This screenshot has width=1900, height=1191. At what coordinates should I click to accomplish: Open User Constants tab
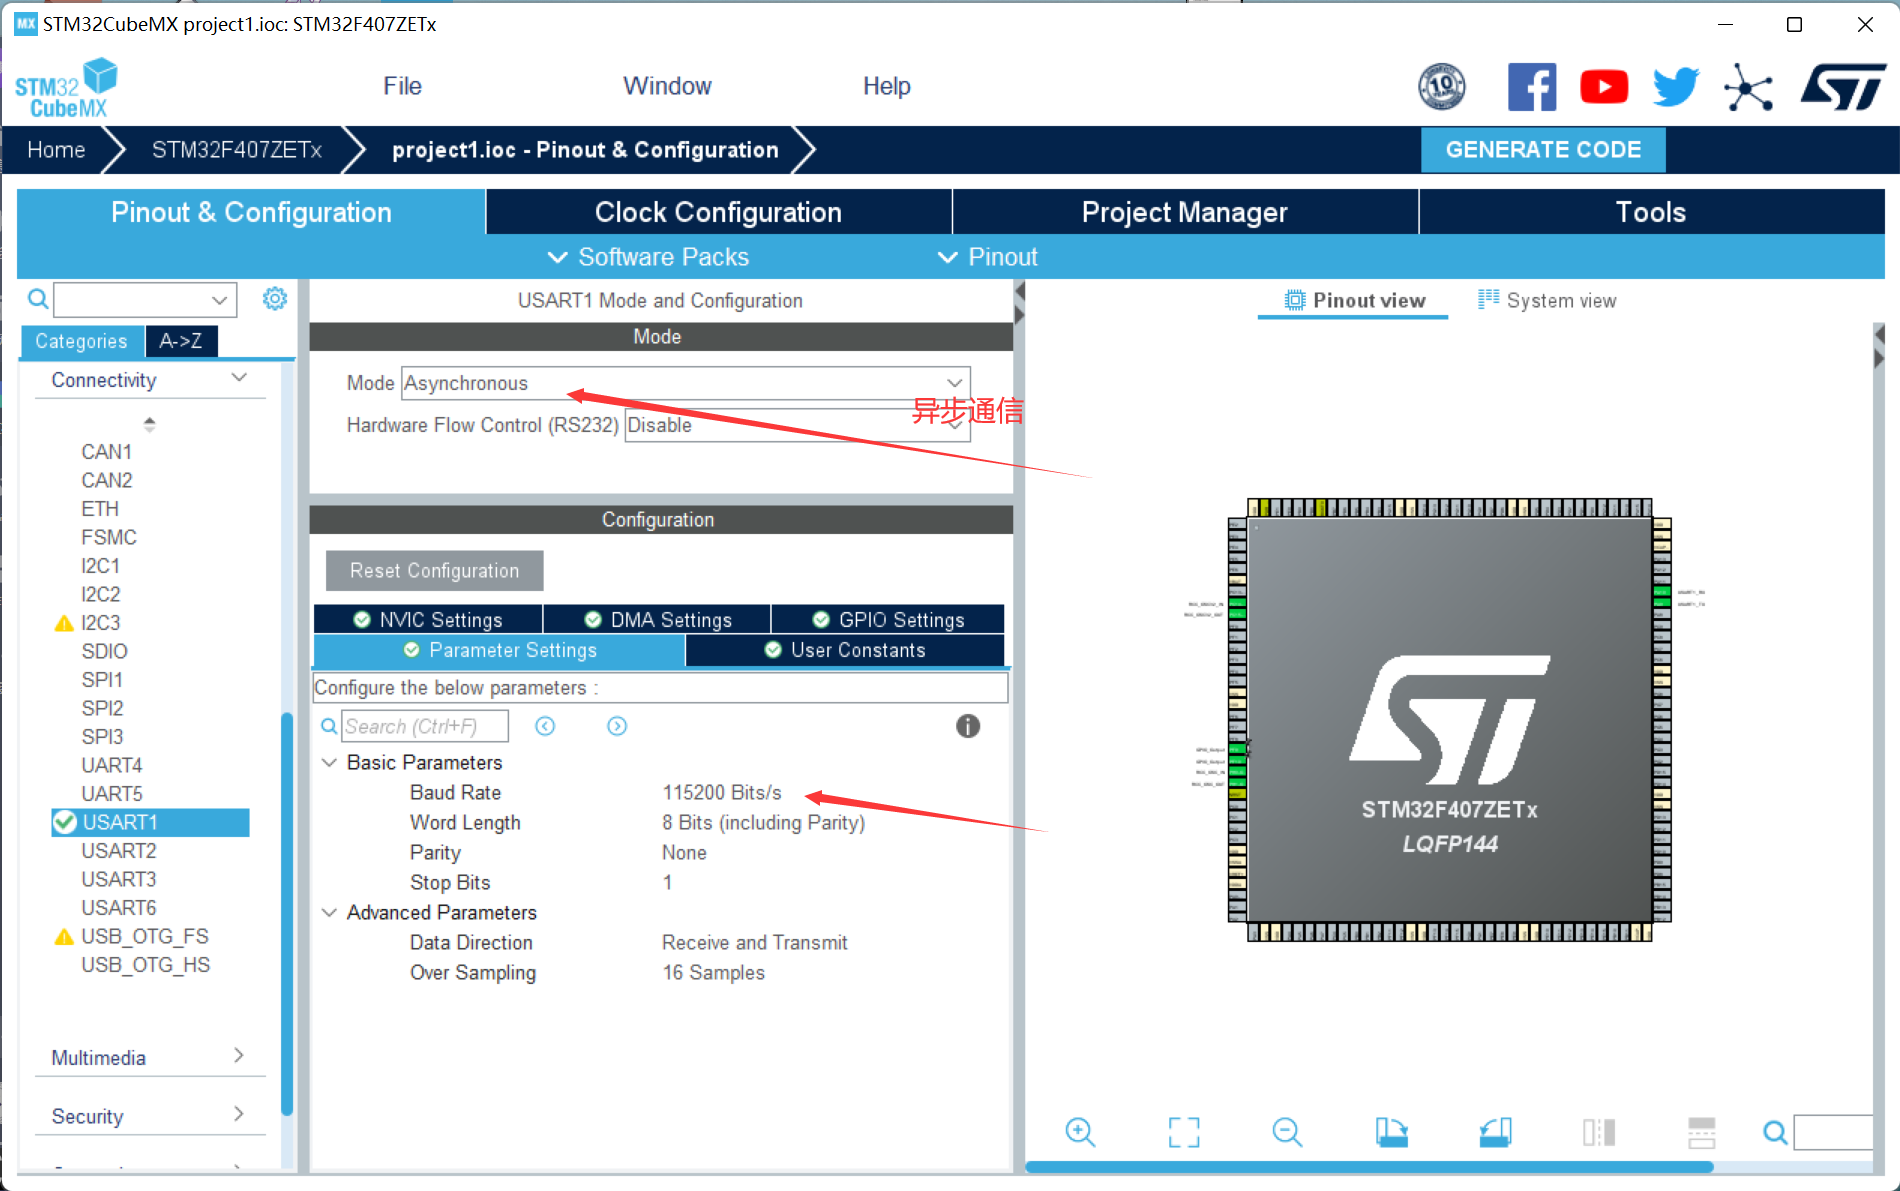(845, 650)
